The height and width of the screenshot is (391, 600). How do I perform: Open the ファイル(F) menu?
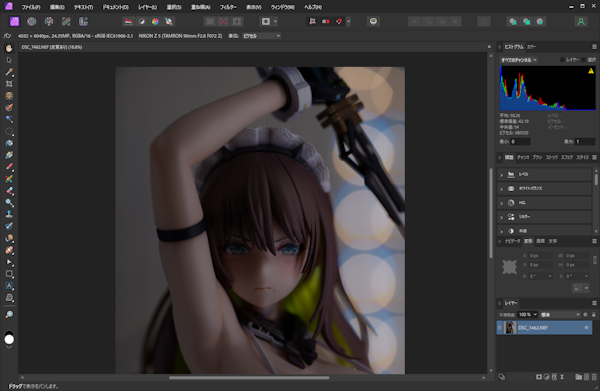[31, 7]
